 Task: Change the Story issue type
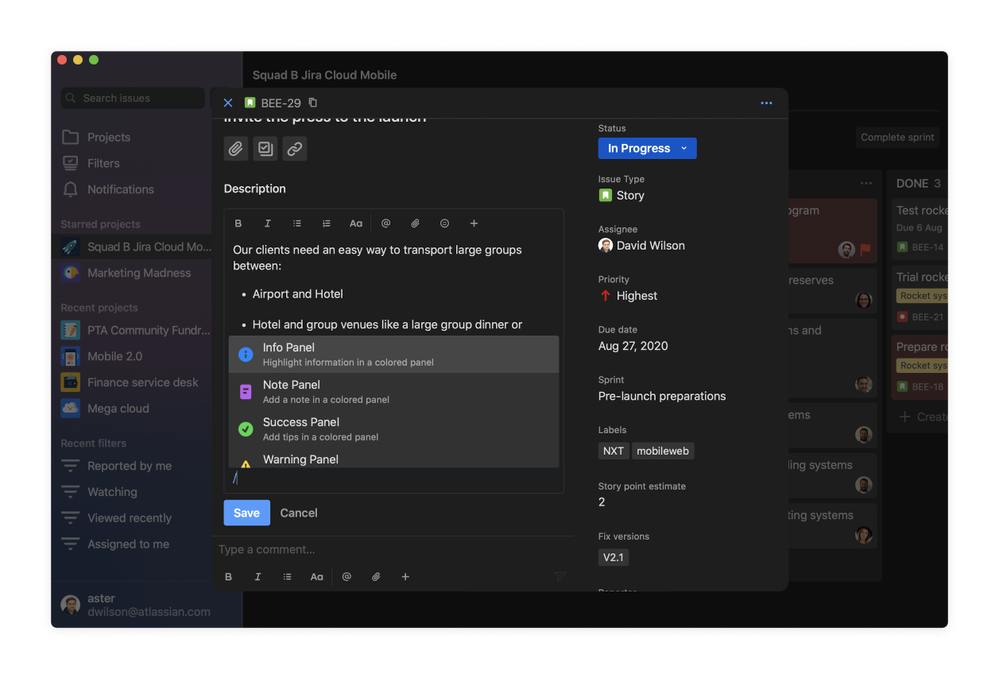621,196
